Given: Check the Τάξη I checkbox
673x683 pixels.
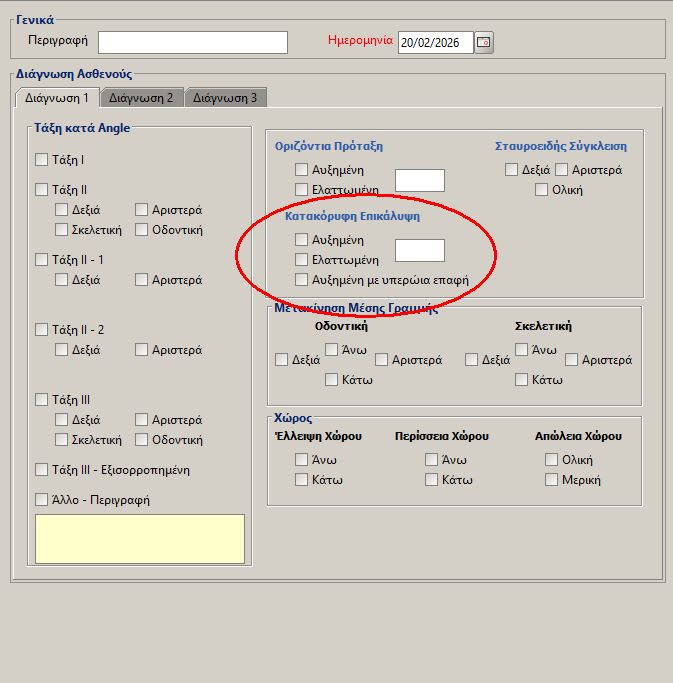Looking at the screenshot, I should pyautogui.click(x=42, y=160).
